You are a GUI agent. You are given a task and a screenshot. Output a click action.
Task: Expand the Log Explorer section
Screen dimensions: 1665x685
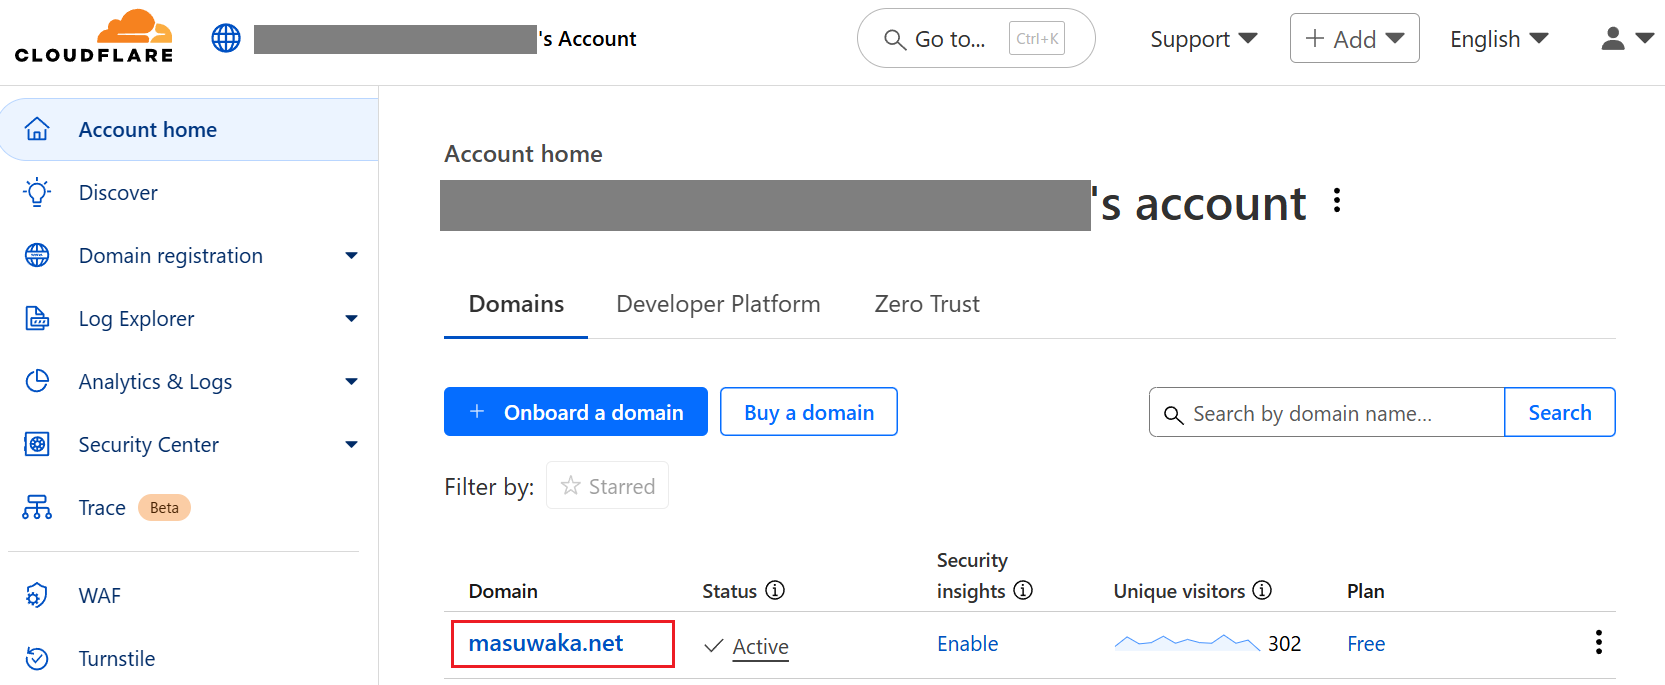pos(351,319)
